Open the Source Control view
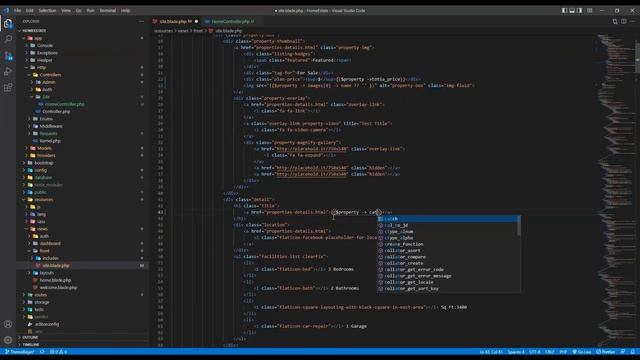This screenshot has height=360, width=640. tap(8, 56)
